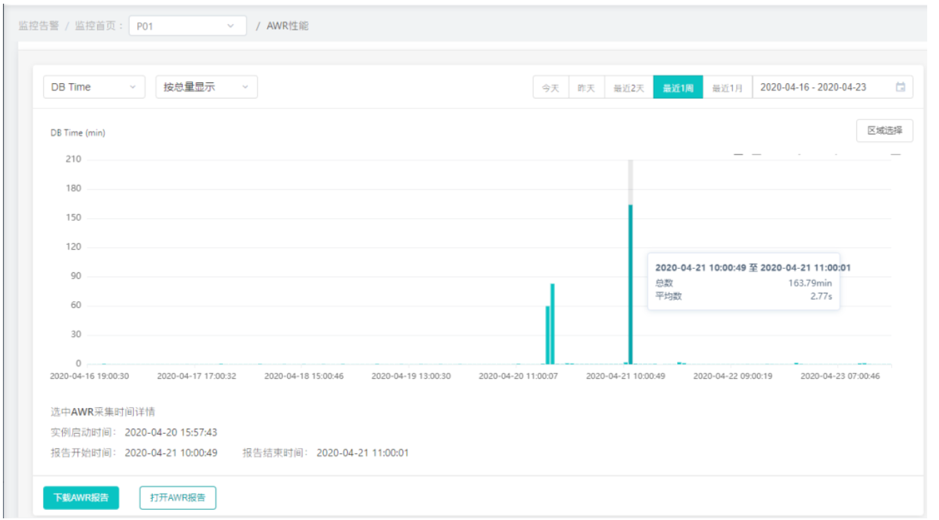Click the AWR性能 breadcrumb text

[288, 26]
